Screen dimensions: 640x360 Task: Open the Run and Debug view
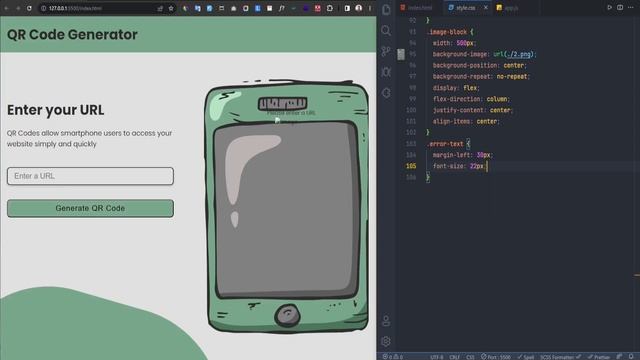[x=386, y=72]
